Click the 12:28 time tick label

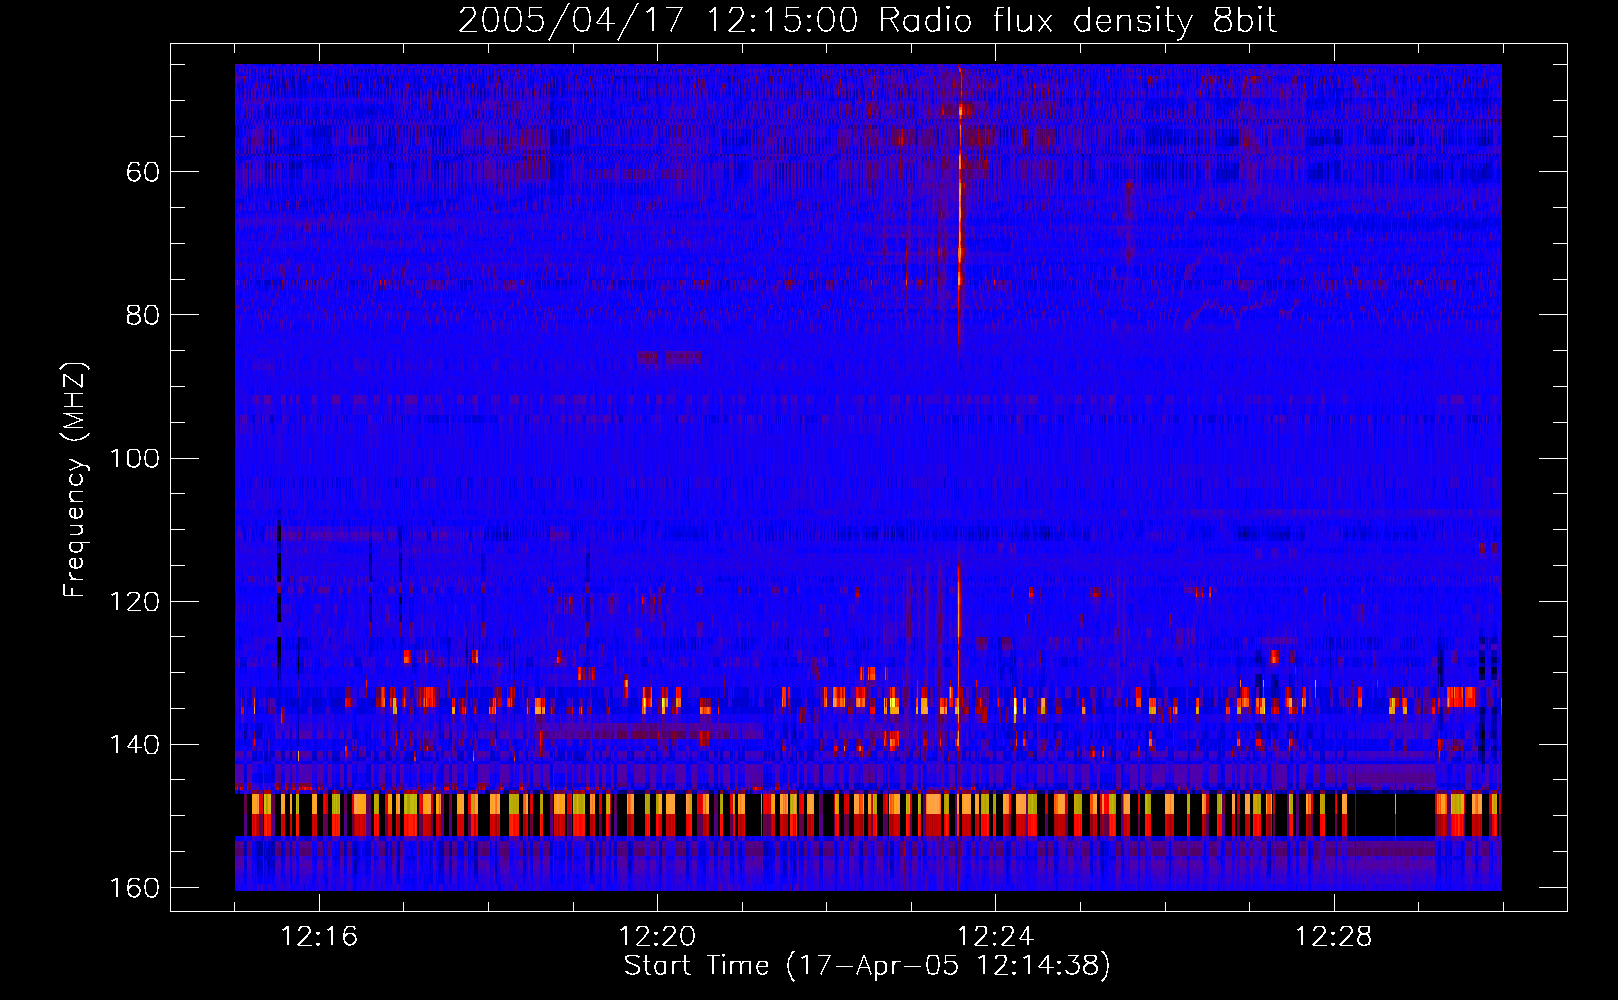click(1333, 937)
